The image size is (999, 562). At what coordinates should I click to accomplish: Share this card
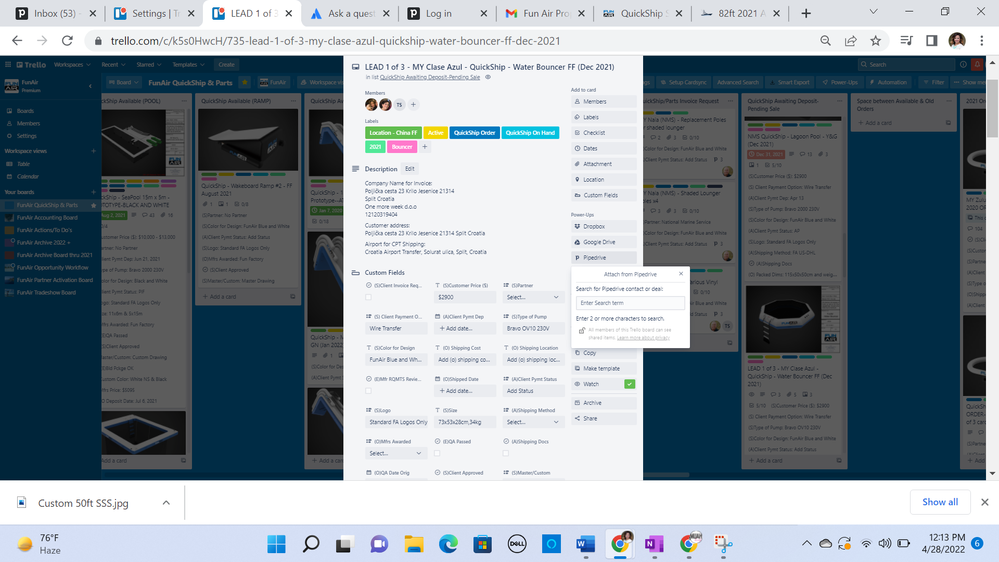point(603,419)
